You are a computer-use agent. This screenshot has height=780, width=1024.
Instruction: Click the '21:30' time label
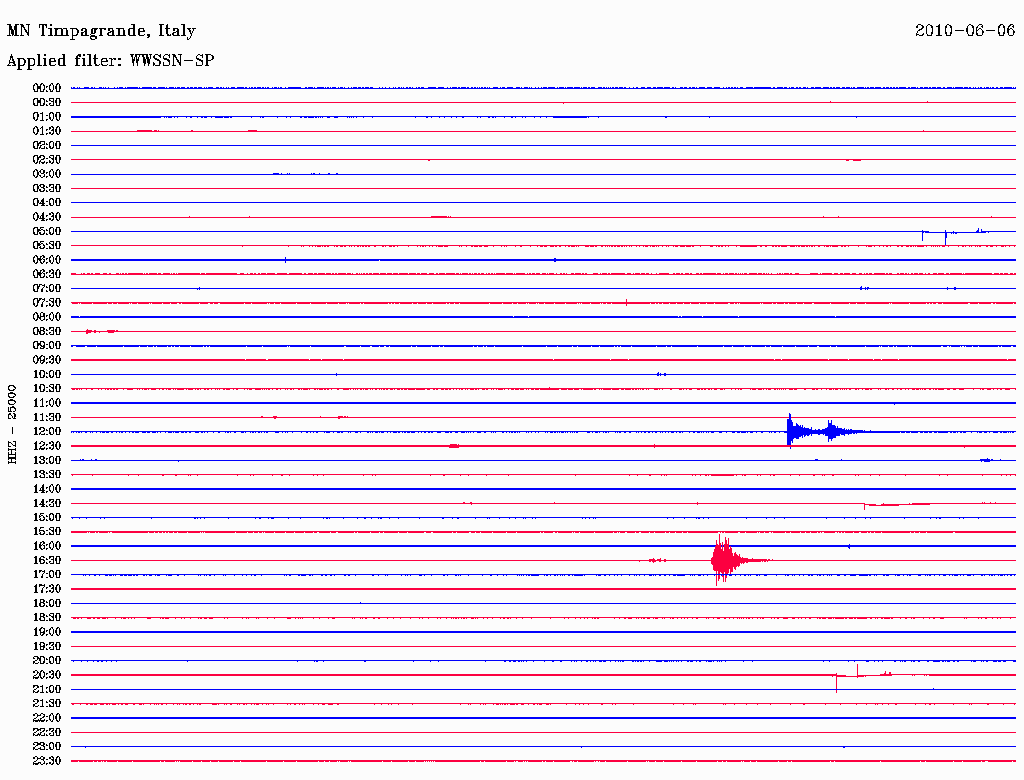(47, 704)
